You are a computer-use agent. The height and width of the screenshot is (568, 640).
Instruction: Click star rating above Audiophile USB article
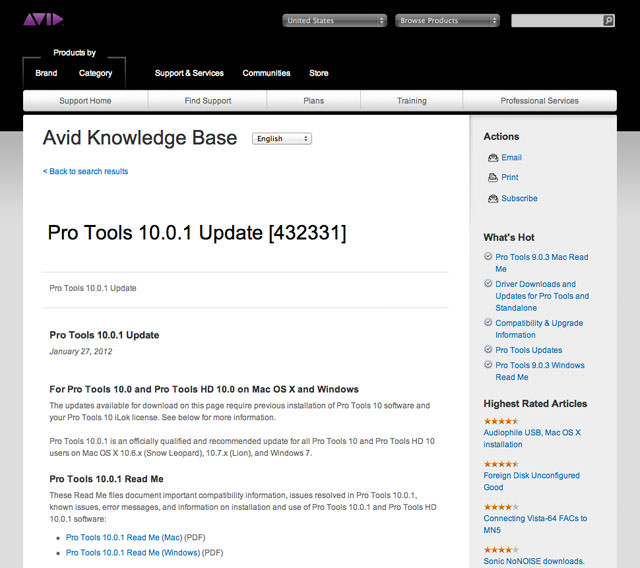tap(501, 421)
